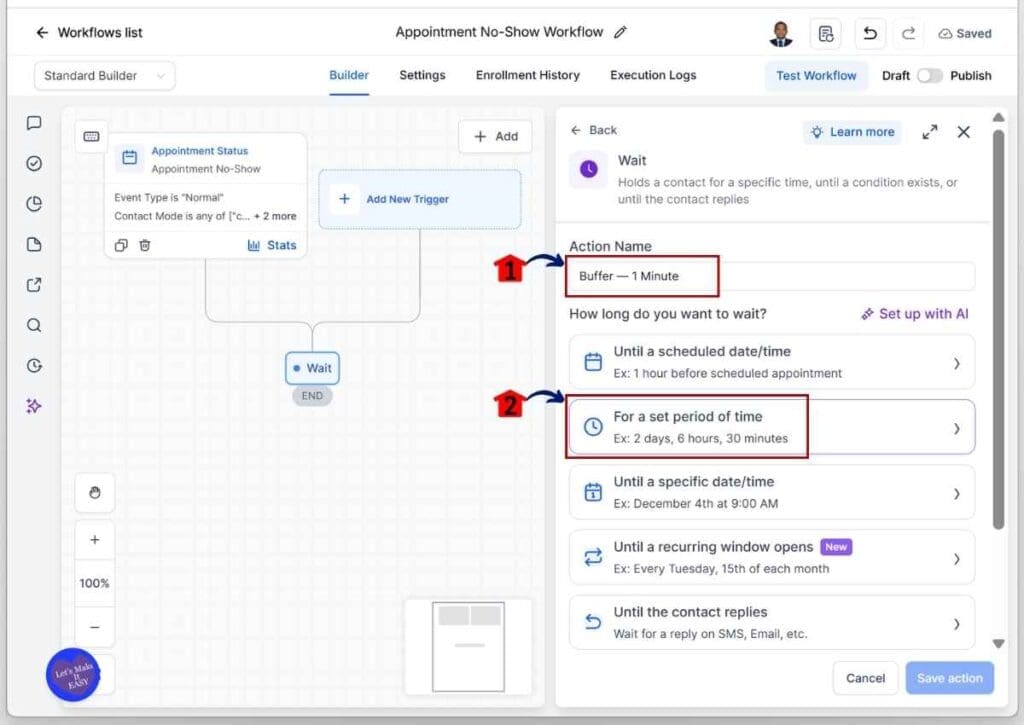Click the canvas minimap thumbnail
Image resolution: width=1024 pixels, height=725 pixels.
[468, 647]
